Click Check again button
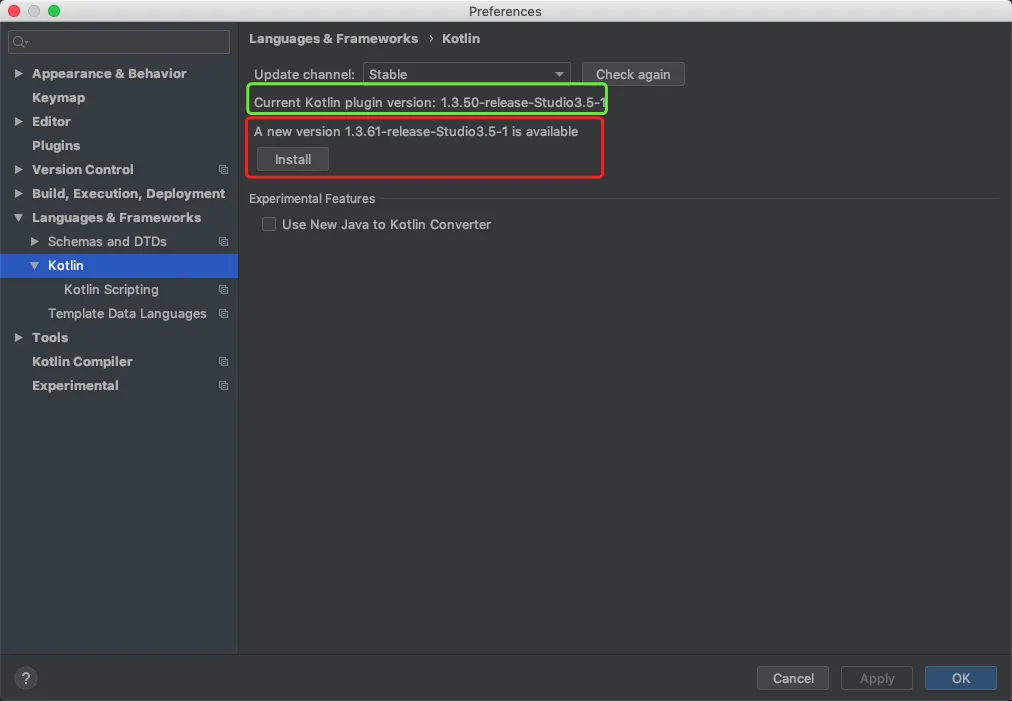 [x=633, y=74]
